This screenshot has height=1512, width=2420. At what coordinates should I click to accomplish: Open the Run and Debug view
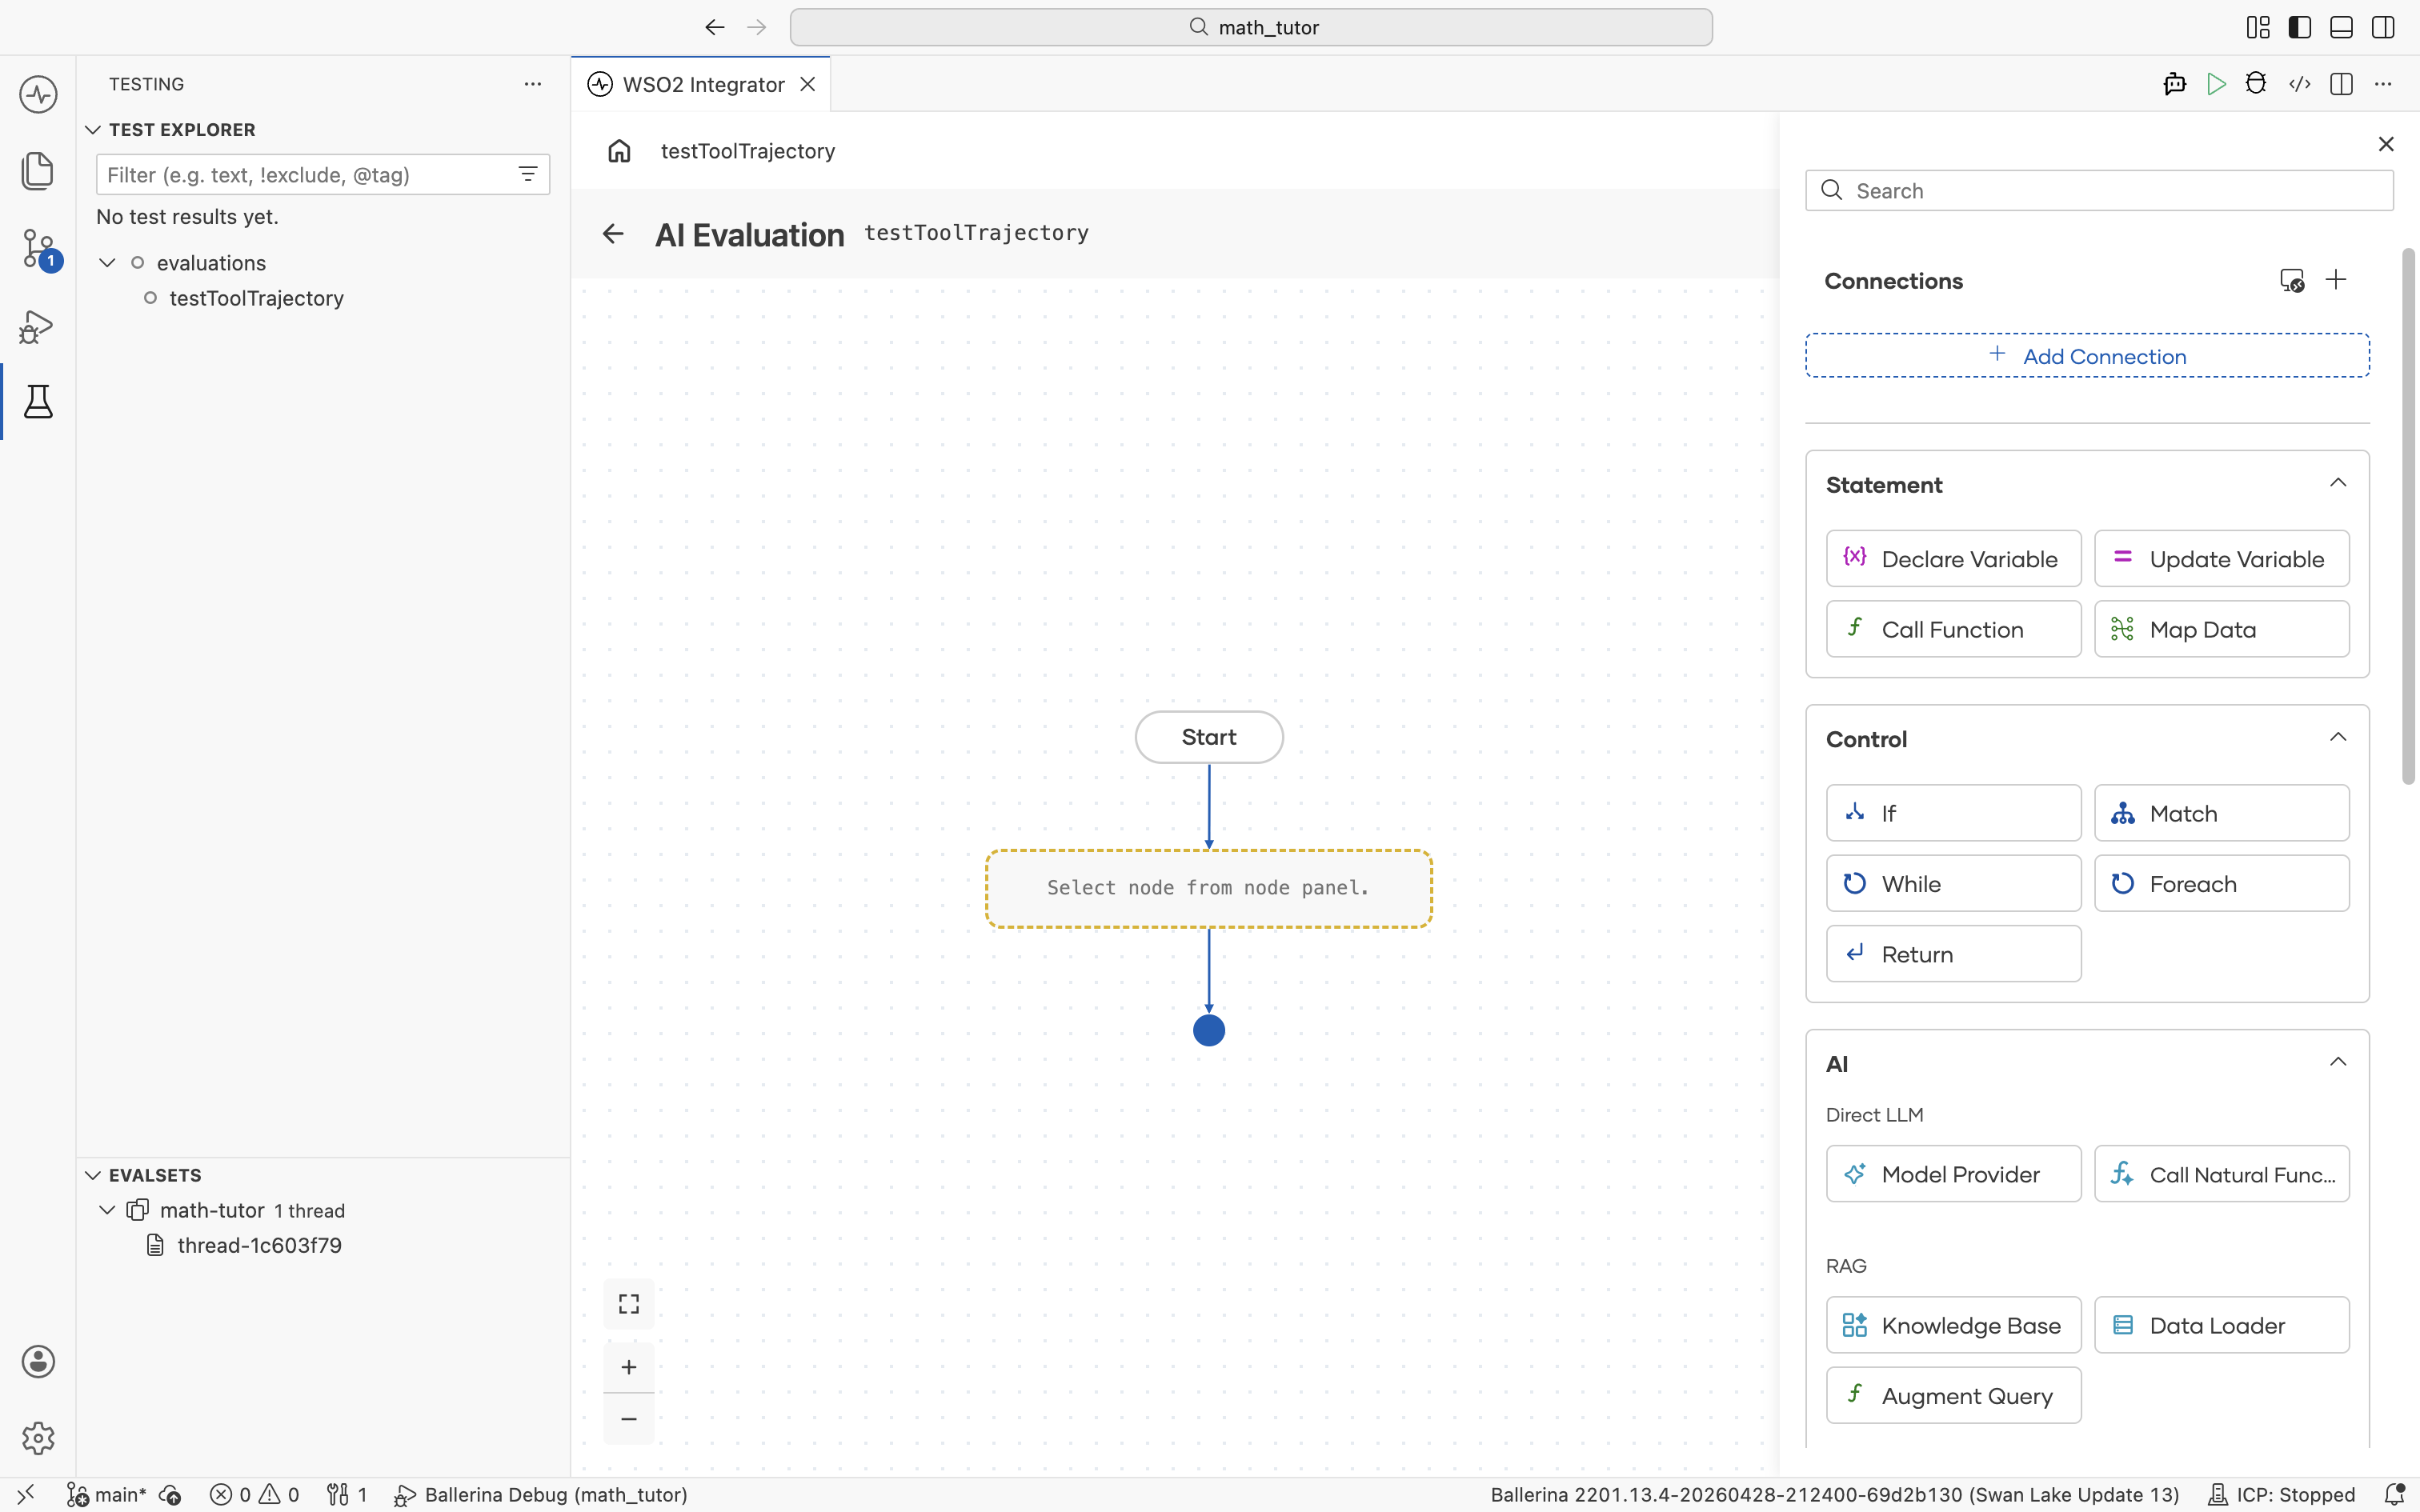[x=38, y=326]
